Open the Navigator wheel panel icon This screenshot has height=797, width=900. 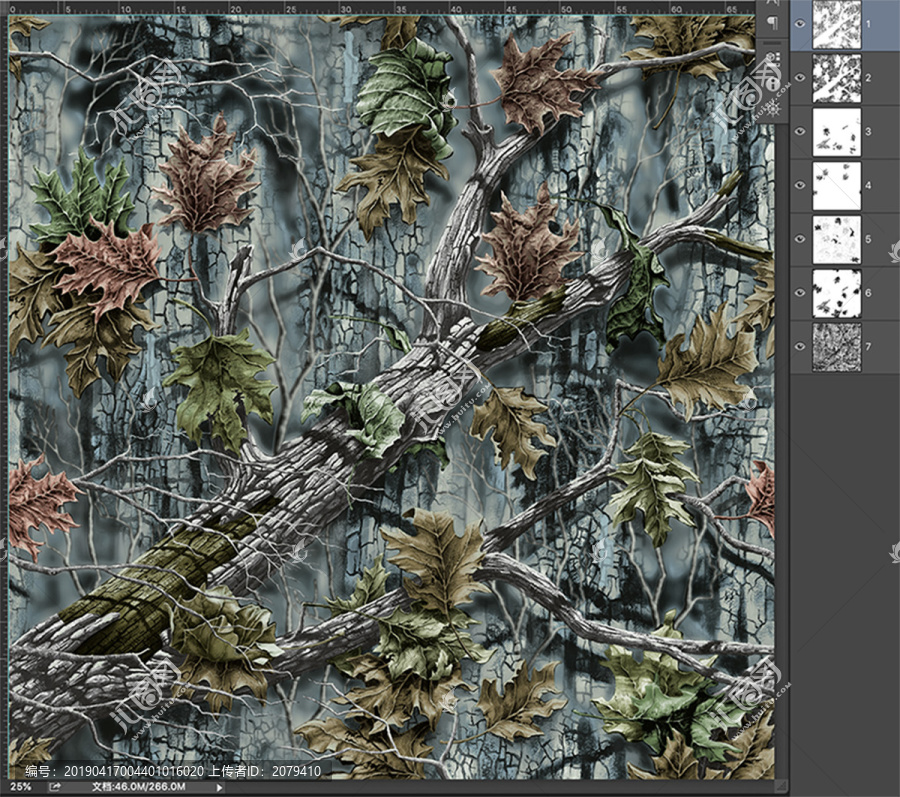[x=773, y=109]
